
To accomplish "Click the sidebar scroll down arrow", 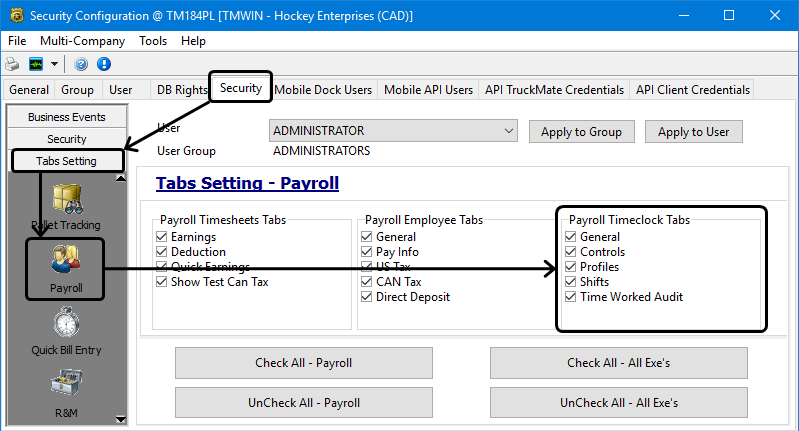I will (121, 418).
